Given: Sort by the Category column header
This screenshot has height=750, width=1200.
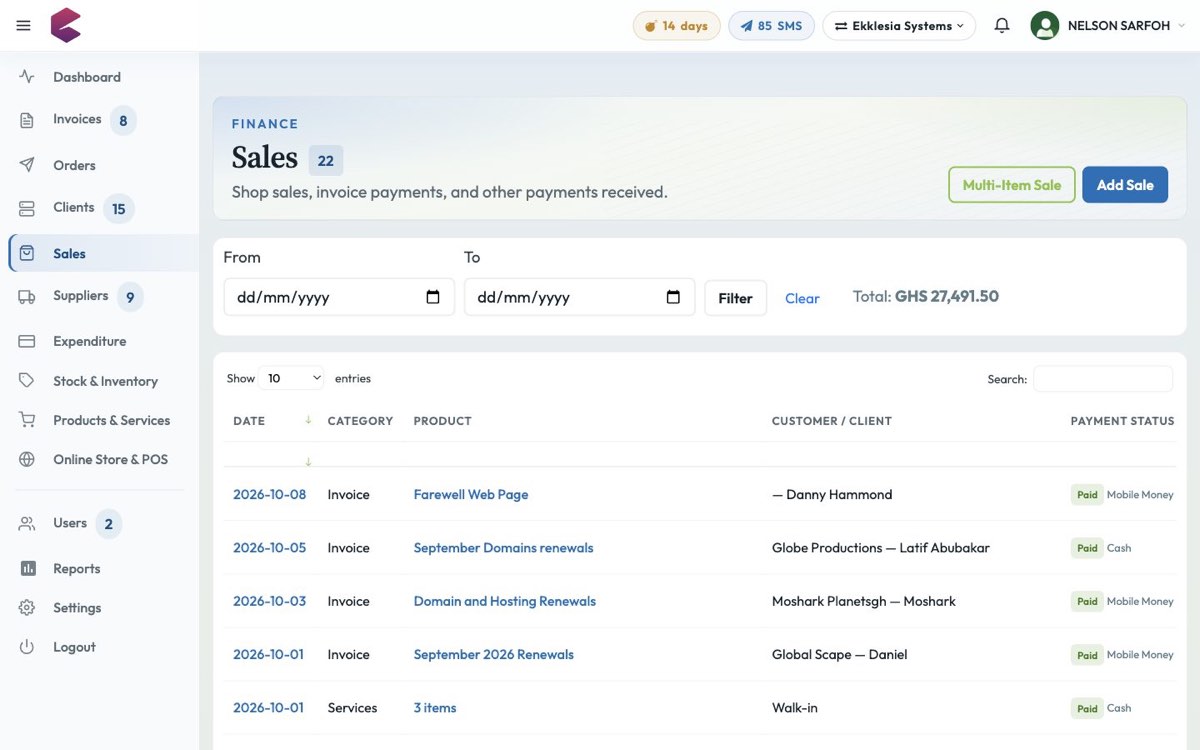Looking at the screenshot, I should tap(360, 421).
